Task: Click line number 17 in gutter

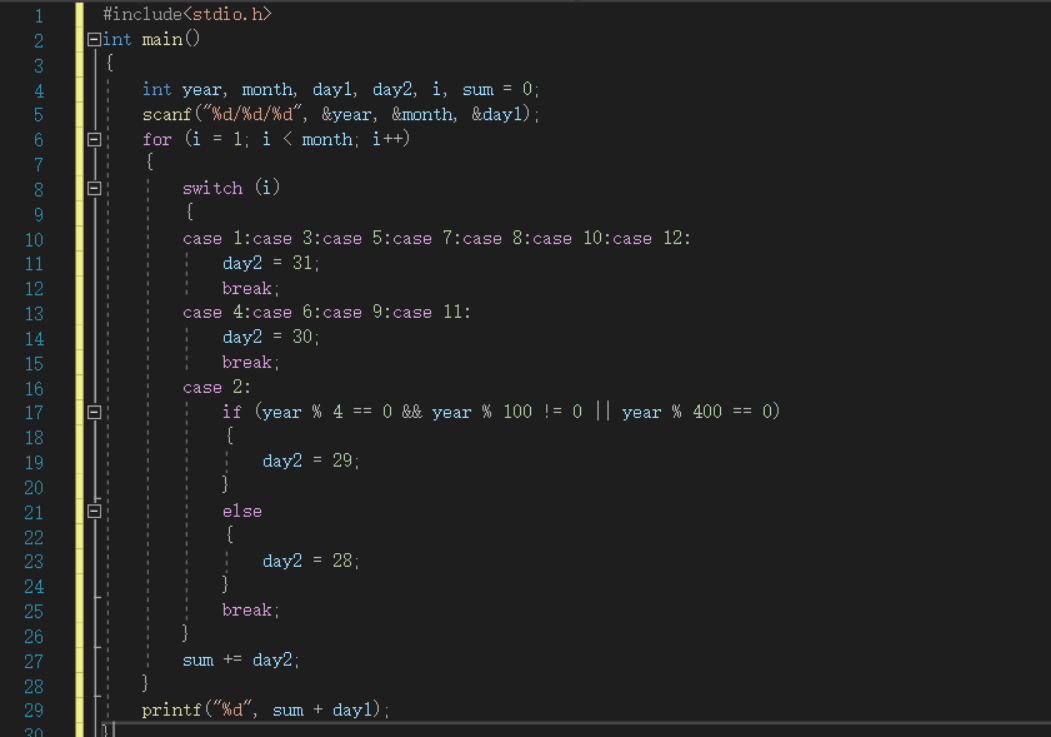Action: tap(34, 413)
